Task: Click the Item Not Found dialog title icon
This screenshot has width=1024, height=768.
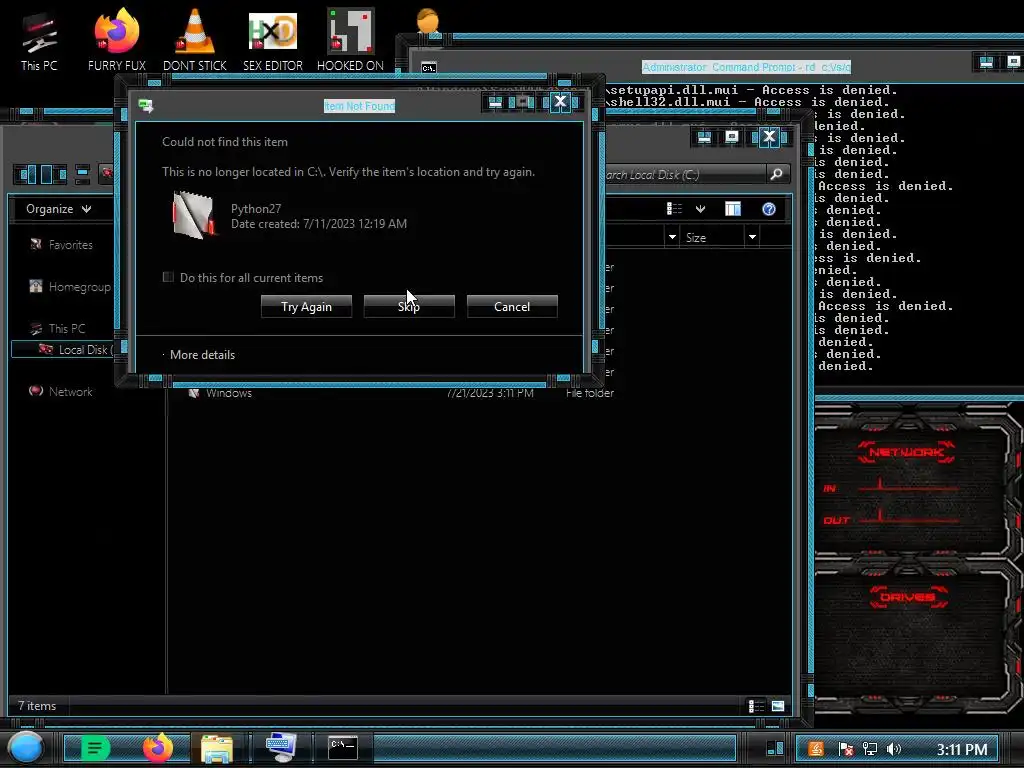Action: (146, 106)
